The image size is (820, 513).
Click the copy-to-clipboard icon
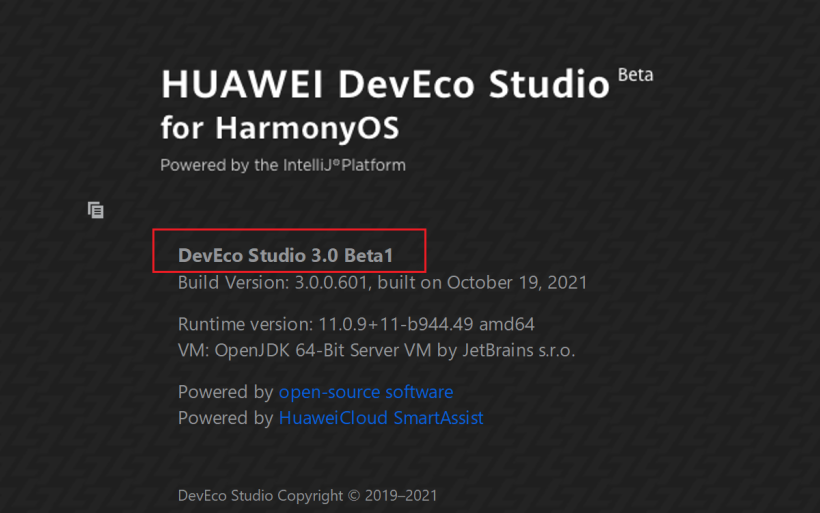pyautogui.click(x=96, y=210)
